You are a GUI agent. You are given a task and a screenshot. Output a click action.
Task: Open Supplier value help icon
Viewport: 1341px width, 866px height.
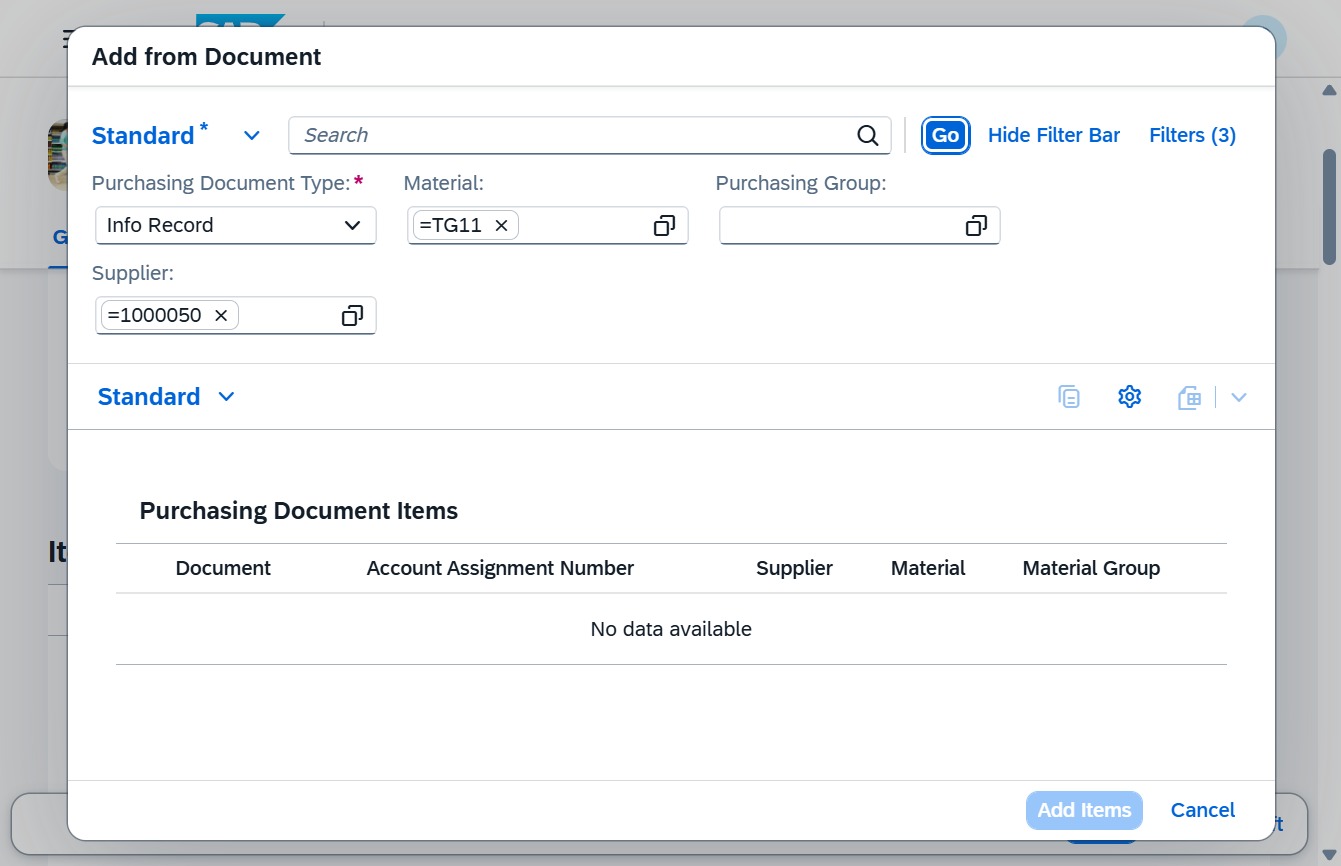pyautogui.click(x=352, y=316)
